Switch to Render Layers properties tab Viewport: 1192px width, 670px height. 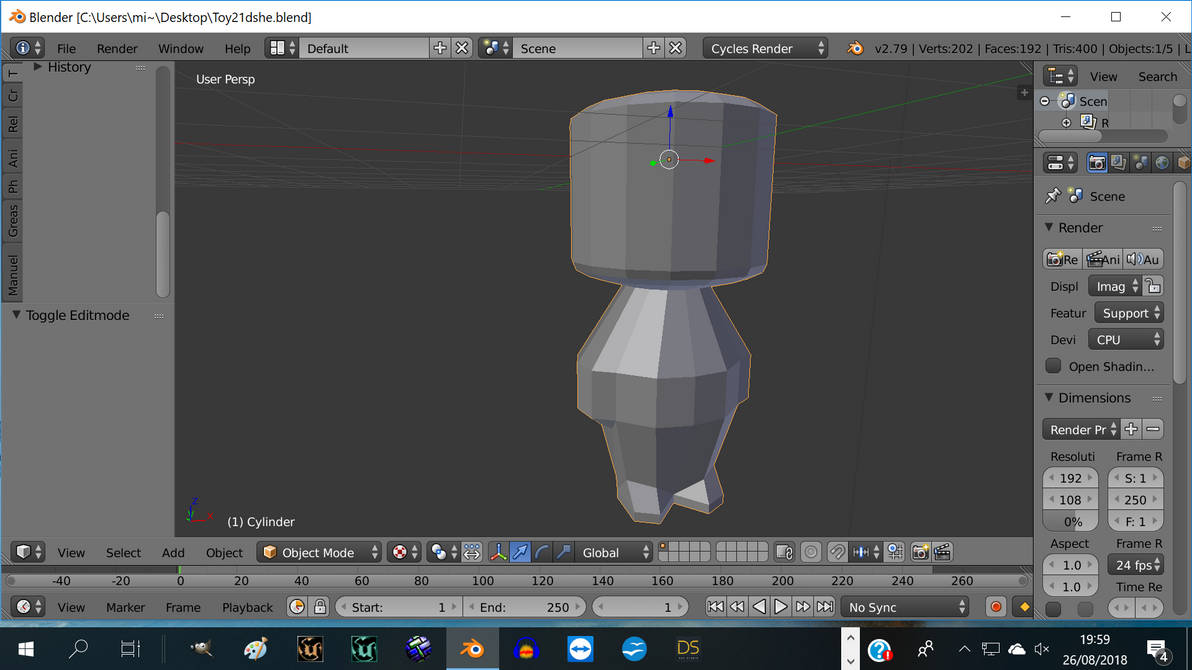[x=1118, y=163]
